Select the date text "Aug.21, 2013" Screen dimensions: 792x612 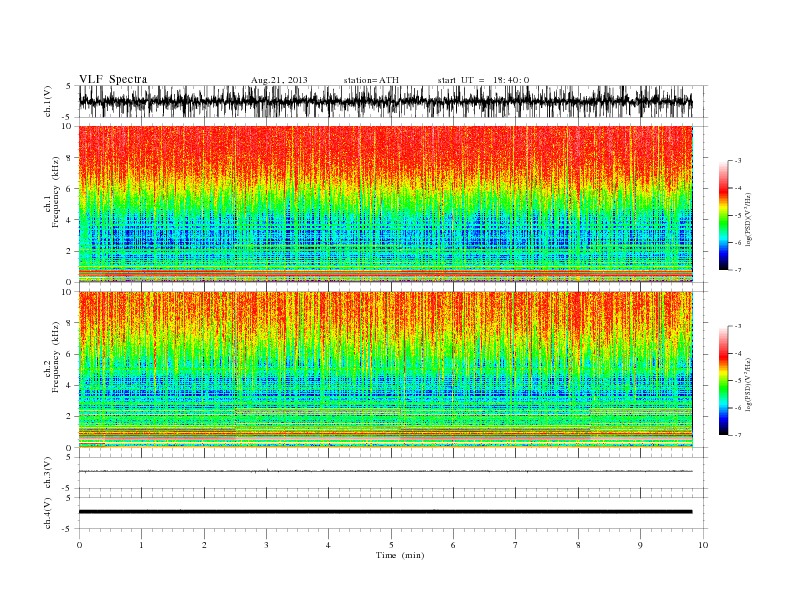click(x=279, y=80)
